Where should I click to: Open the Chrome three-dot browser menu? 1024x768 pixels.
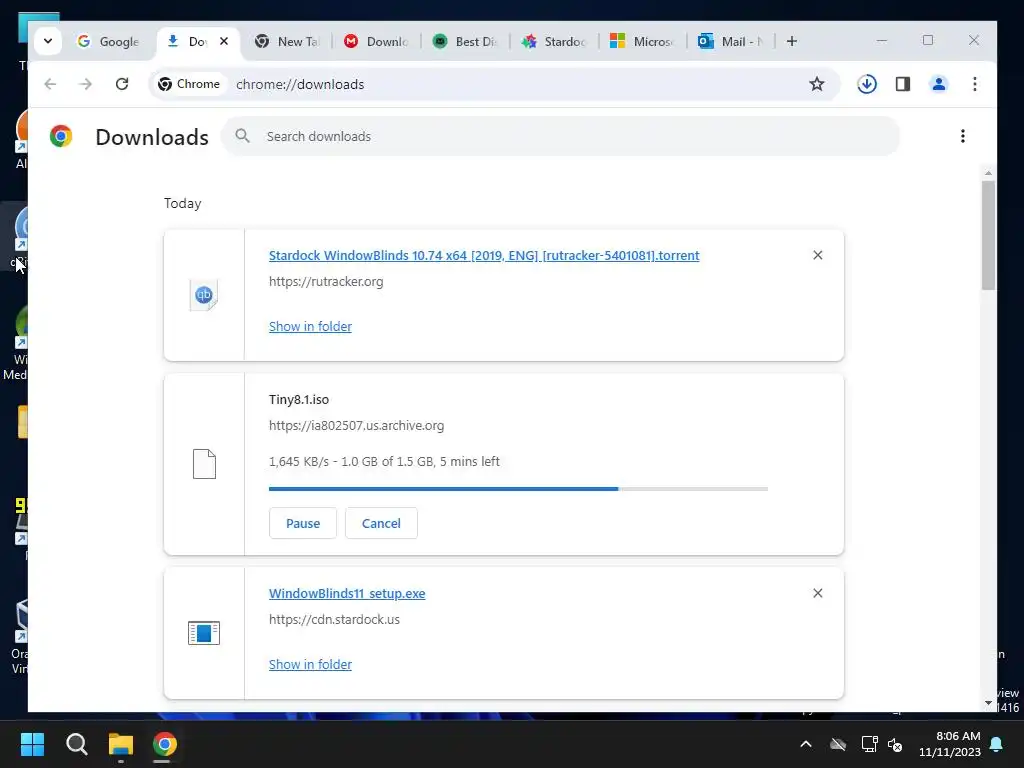(974, 84)
